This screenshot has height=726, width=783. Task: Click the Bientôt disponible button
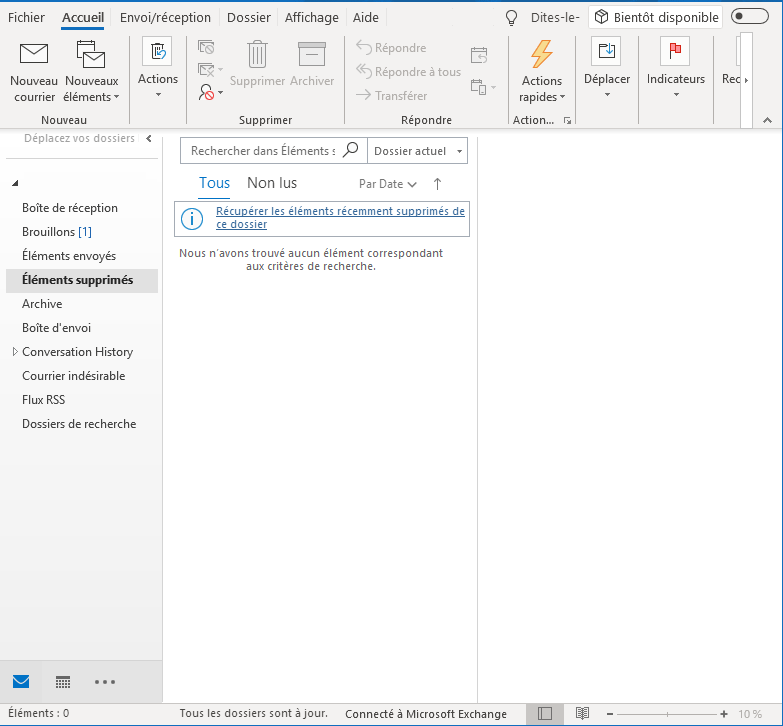pos(656,17)
